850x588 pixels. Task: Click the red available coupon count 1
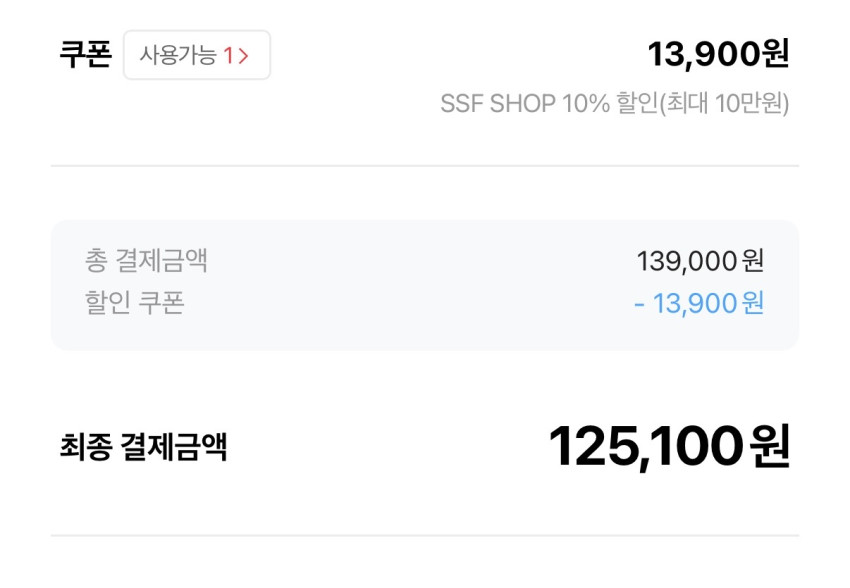coord(229,55)
